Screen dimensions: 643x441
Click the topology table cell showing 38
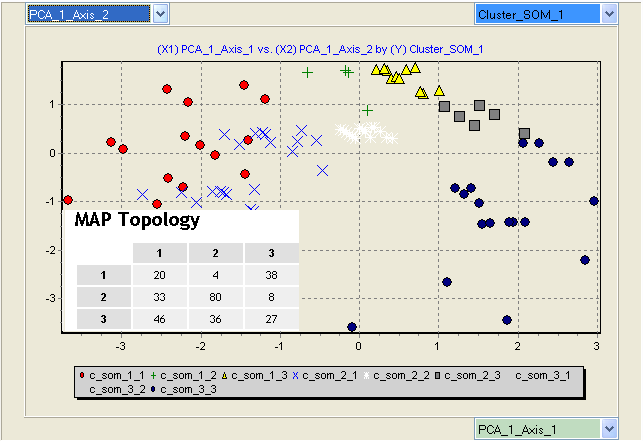(272, 274)
